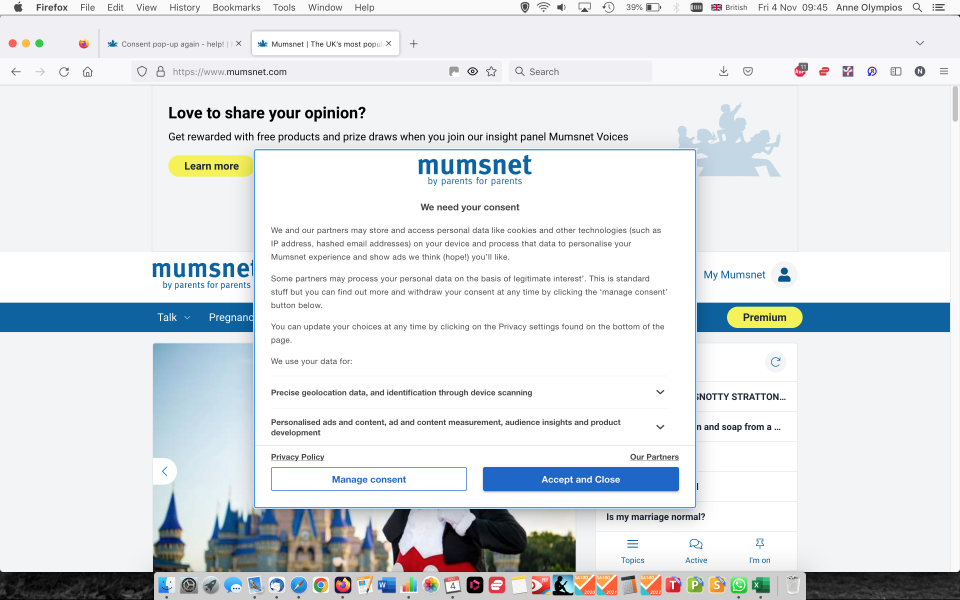Open the Talk dropdown menu on Mumsnet
960x600 pixels.
click(172, 317)
